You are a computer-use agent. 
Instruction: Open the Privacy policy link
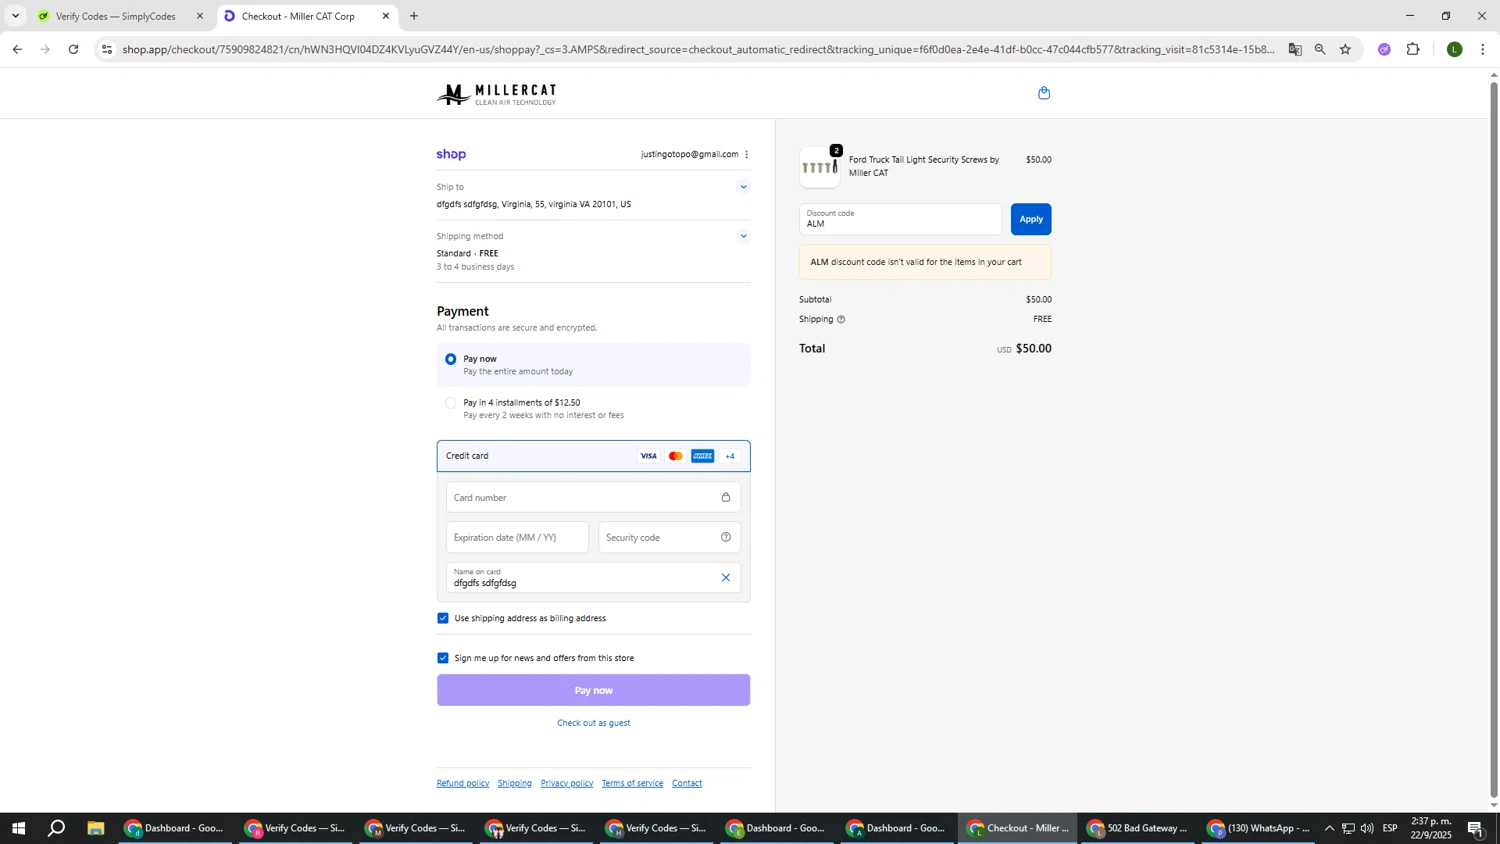point(567,783)
